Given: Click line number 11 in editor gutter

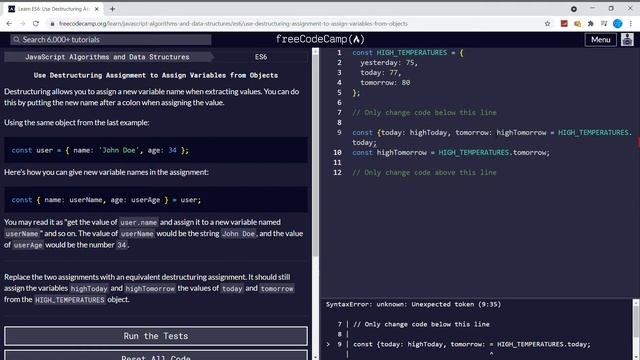Looking at the screenshot, I should [x=337, y=162].
